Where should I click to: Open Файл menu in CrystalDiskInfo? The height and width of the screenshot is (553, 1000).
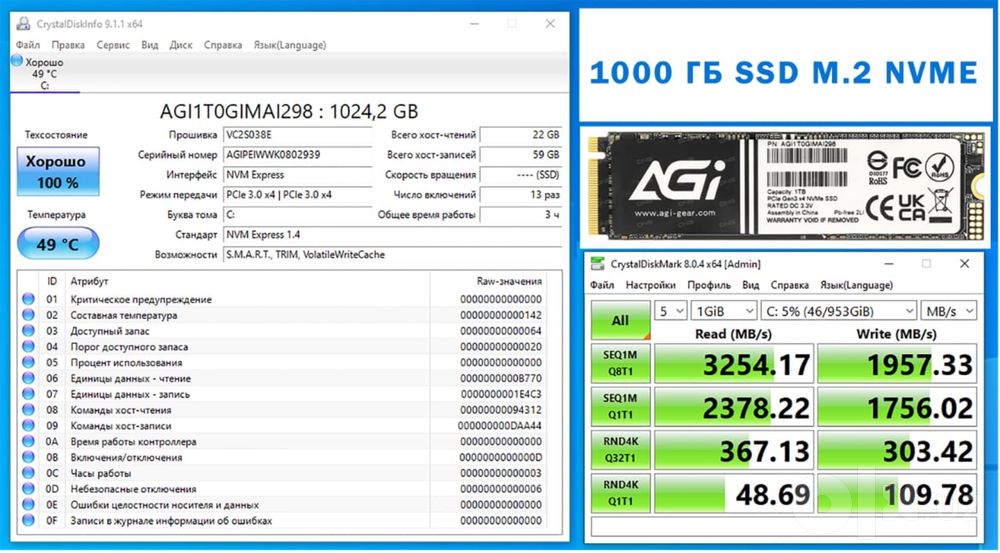[x=28, y=45]
